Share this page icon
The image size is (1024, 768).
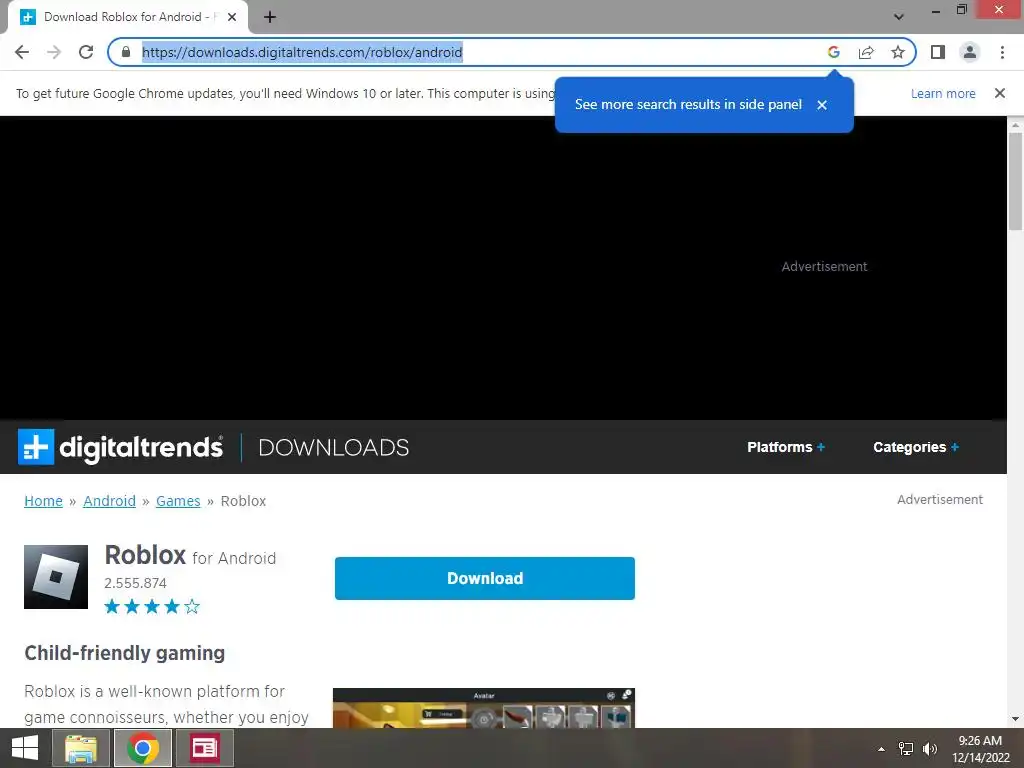[x=866, y=52]
